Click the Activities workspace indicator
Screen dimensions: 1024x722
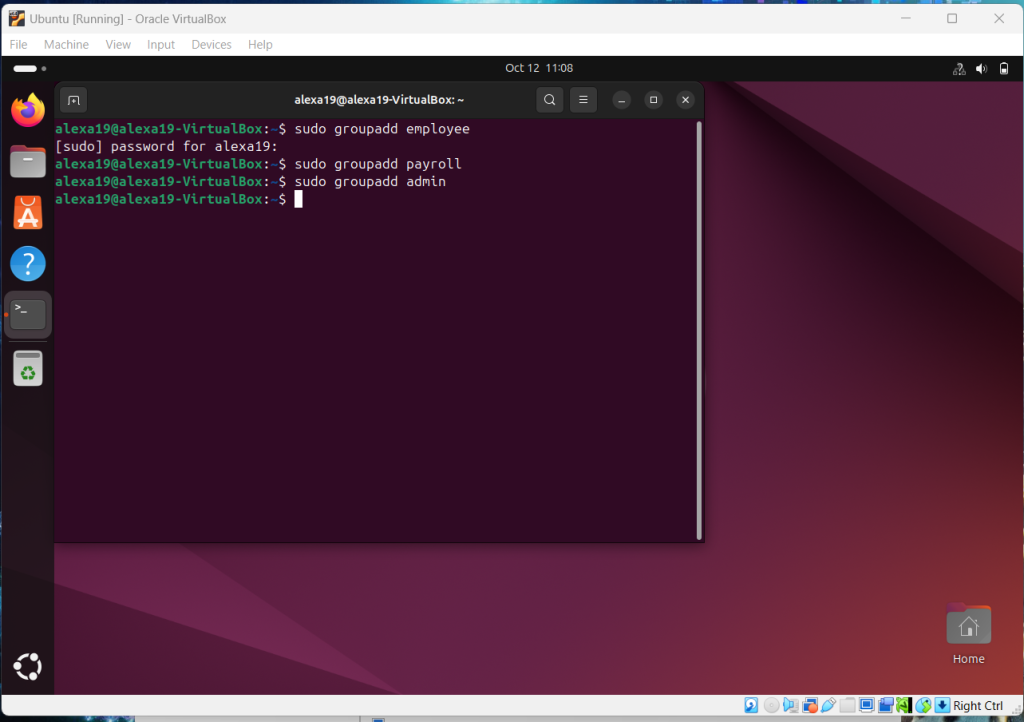[30, 68]
